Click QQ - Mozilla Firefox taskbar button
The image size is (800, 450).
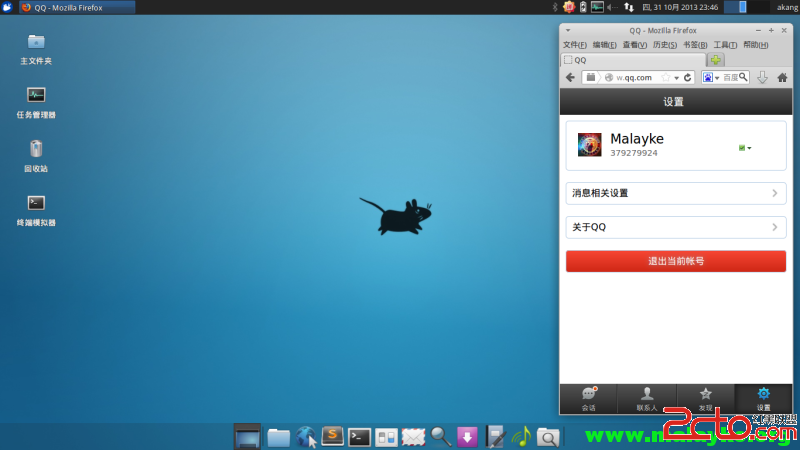click(77, 7)
